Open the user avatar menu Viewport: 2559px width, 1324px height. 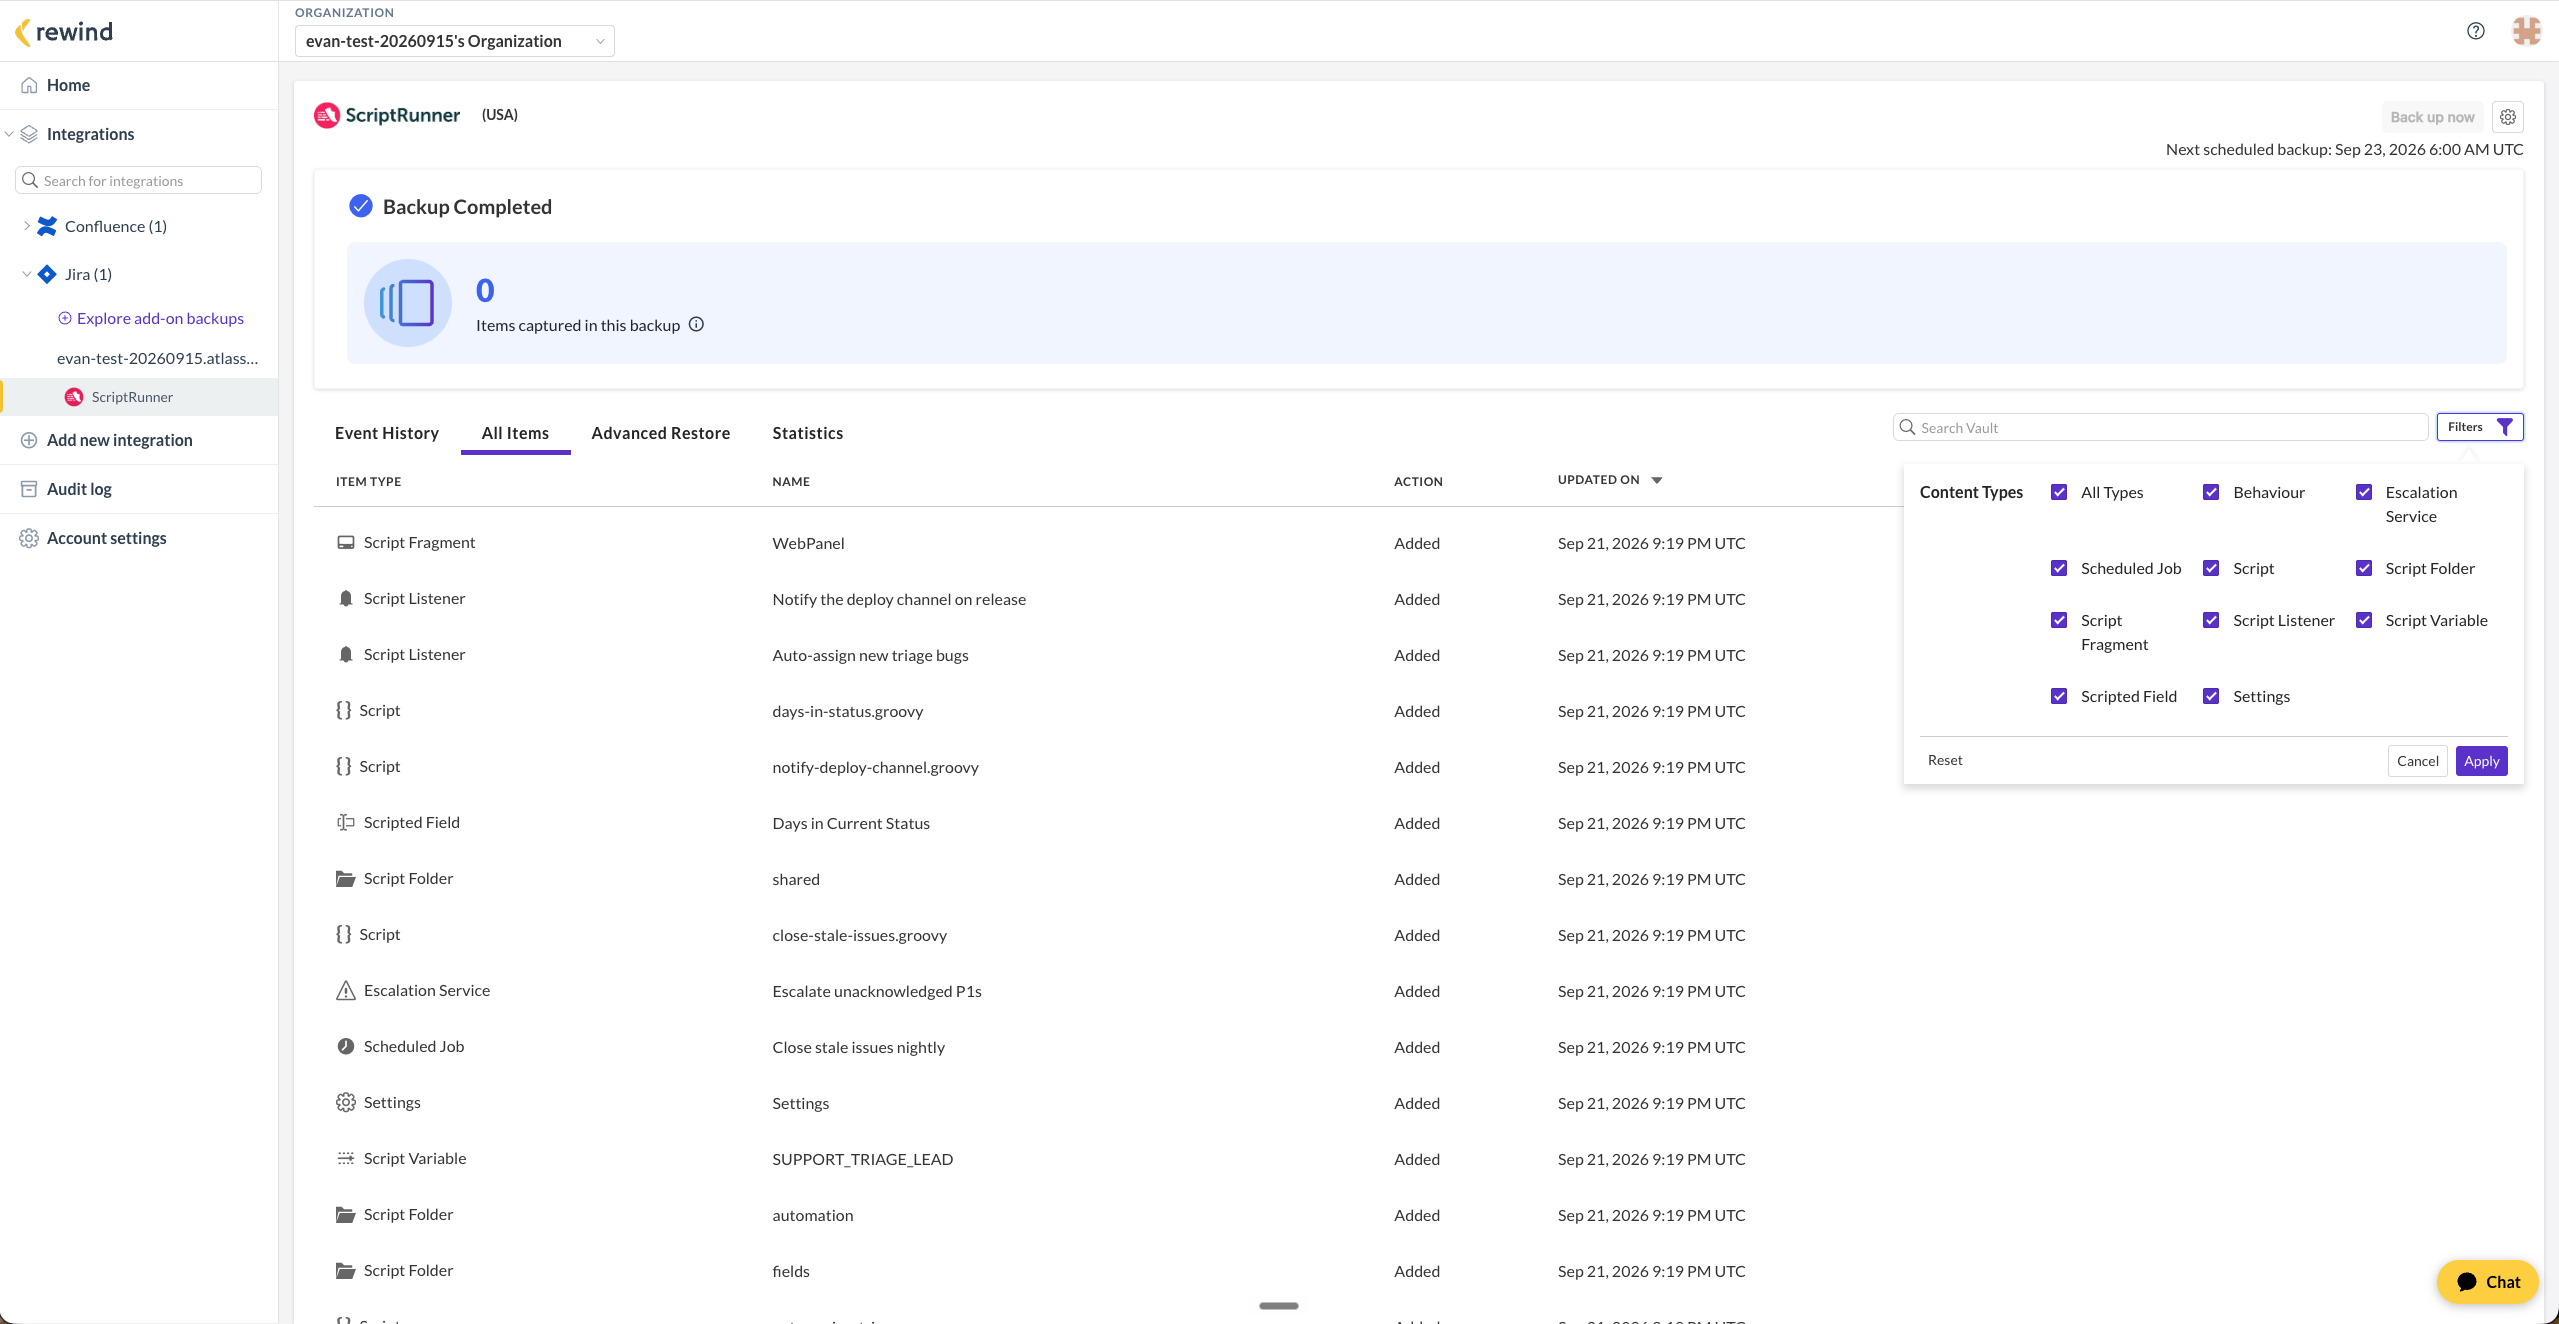[x=2526, y=31]
